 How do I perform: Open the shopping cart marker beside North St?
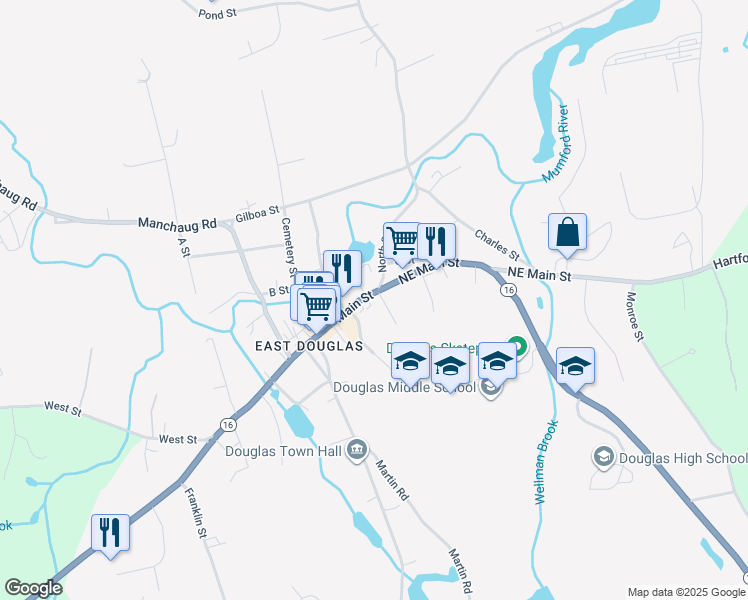point(402,242)
